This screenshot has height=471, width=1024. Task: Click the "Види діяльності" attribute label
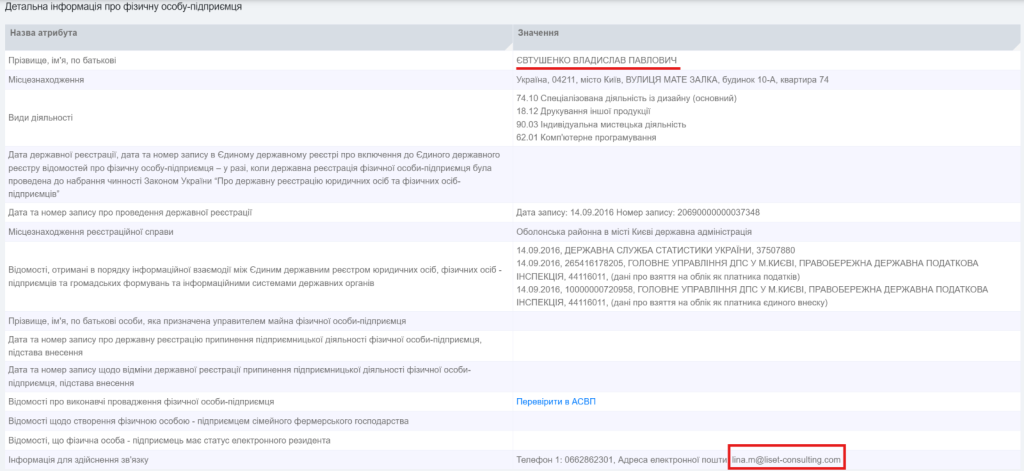[x=40, y=118]
